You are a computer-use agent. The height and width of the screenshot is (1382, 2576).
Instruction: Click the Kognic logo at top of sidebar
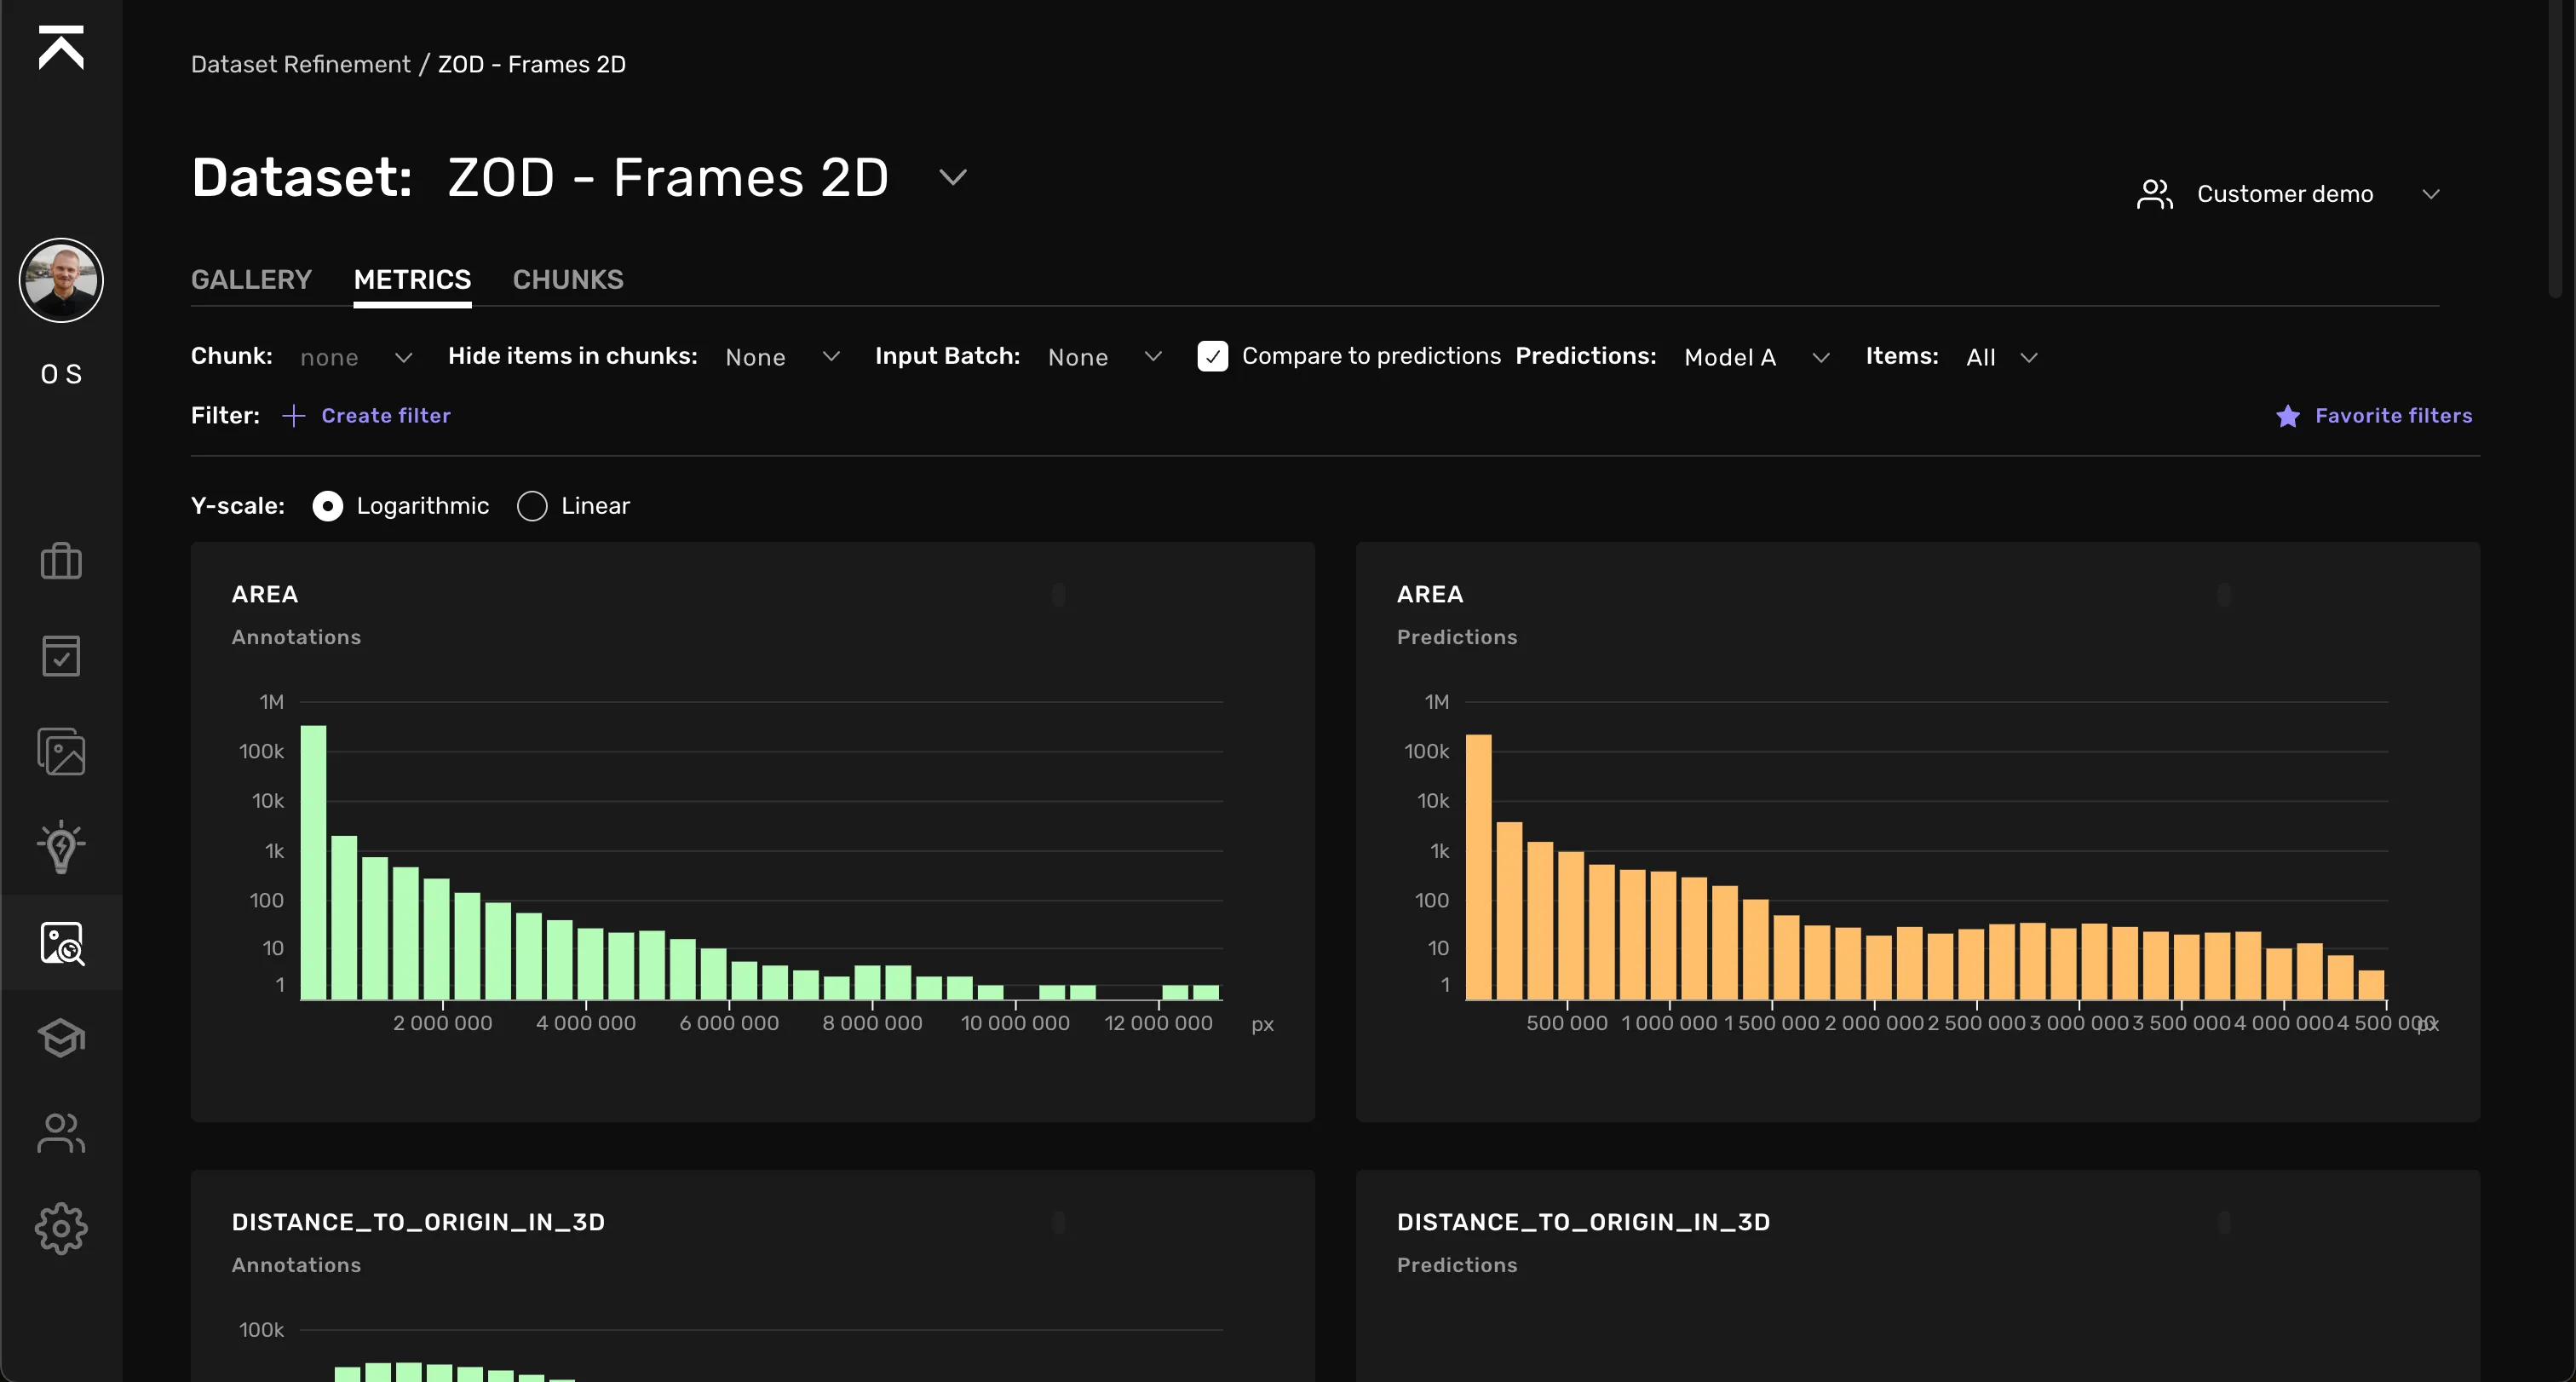[x=61, y=47]
